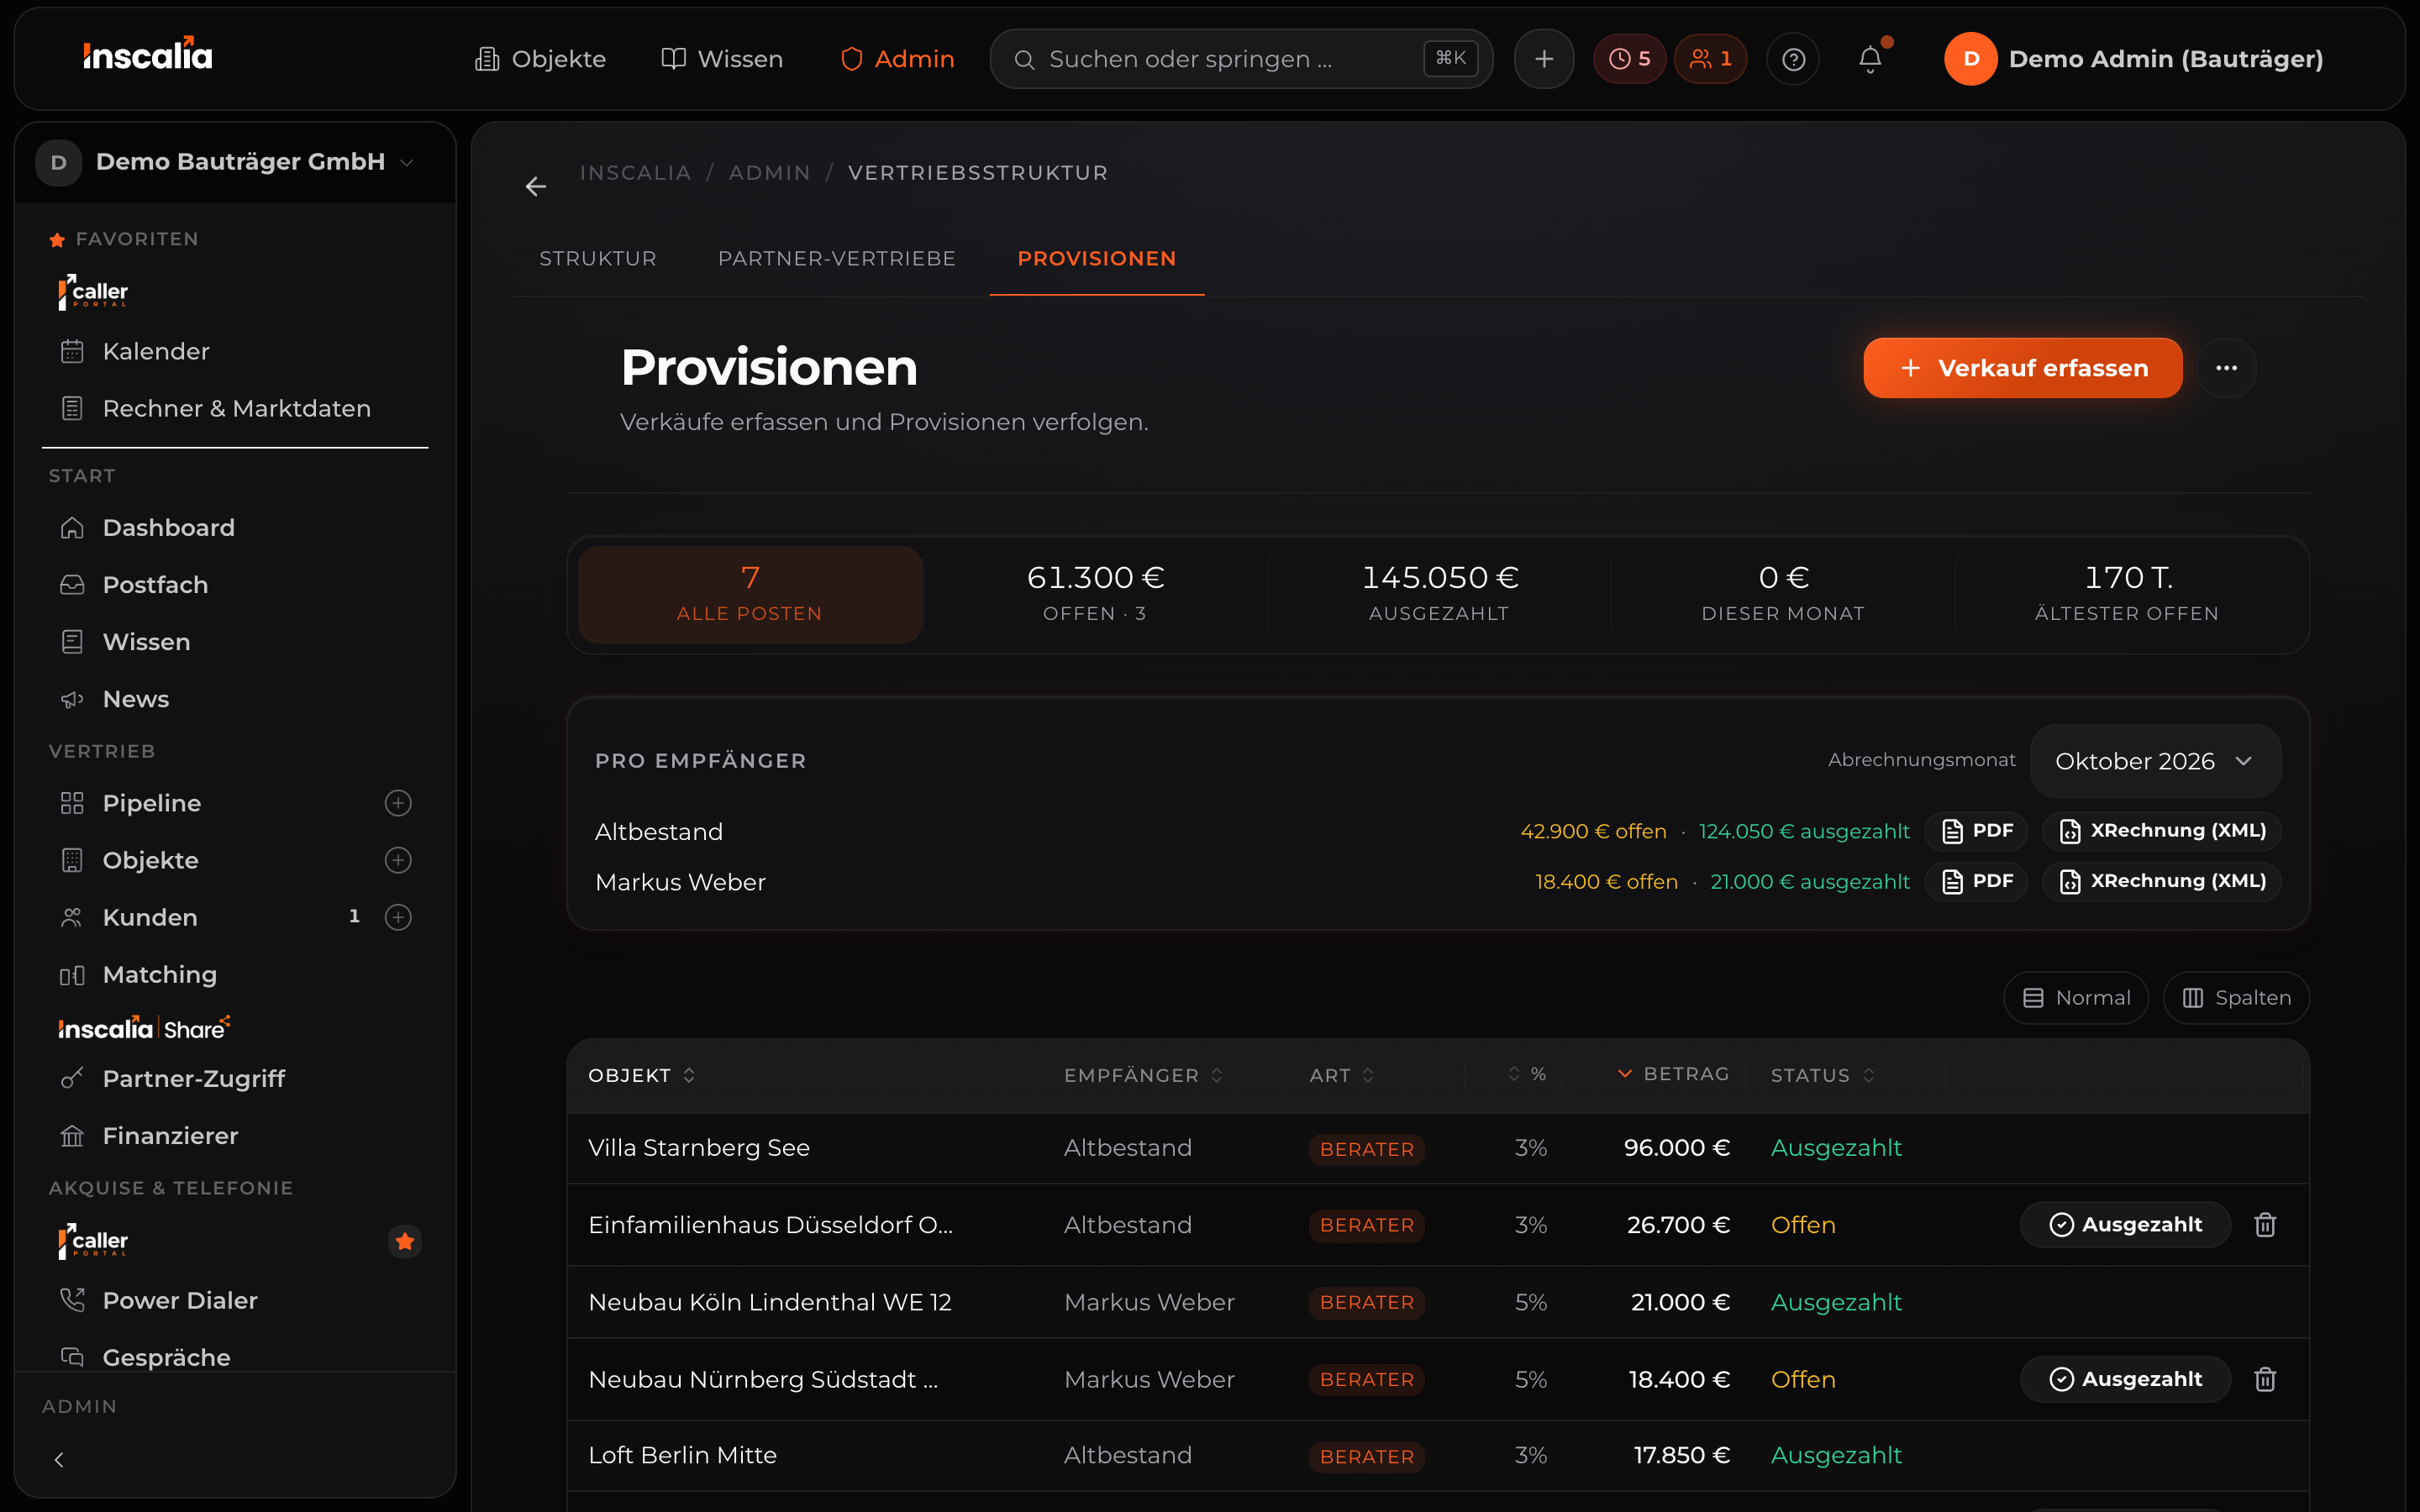
Task: Toggle the Normal row density view
Action: tap(2076, 997)
